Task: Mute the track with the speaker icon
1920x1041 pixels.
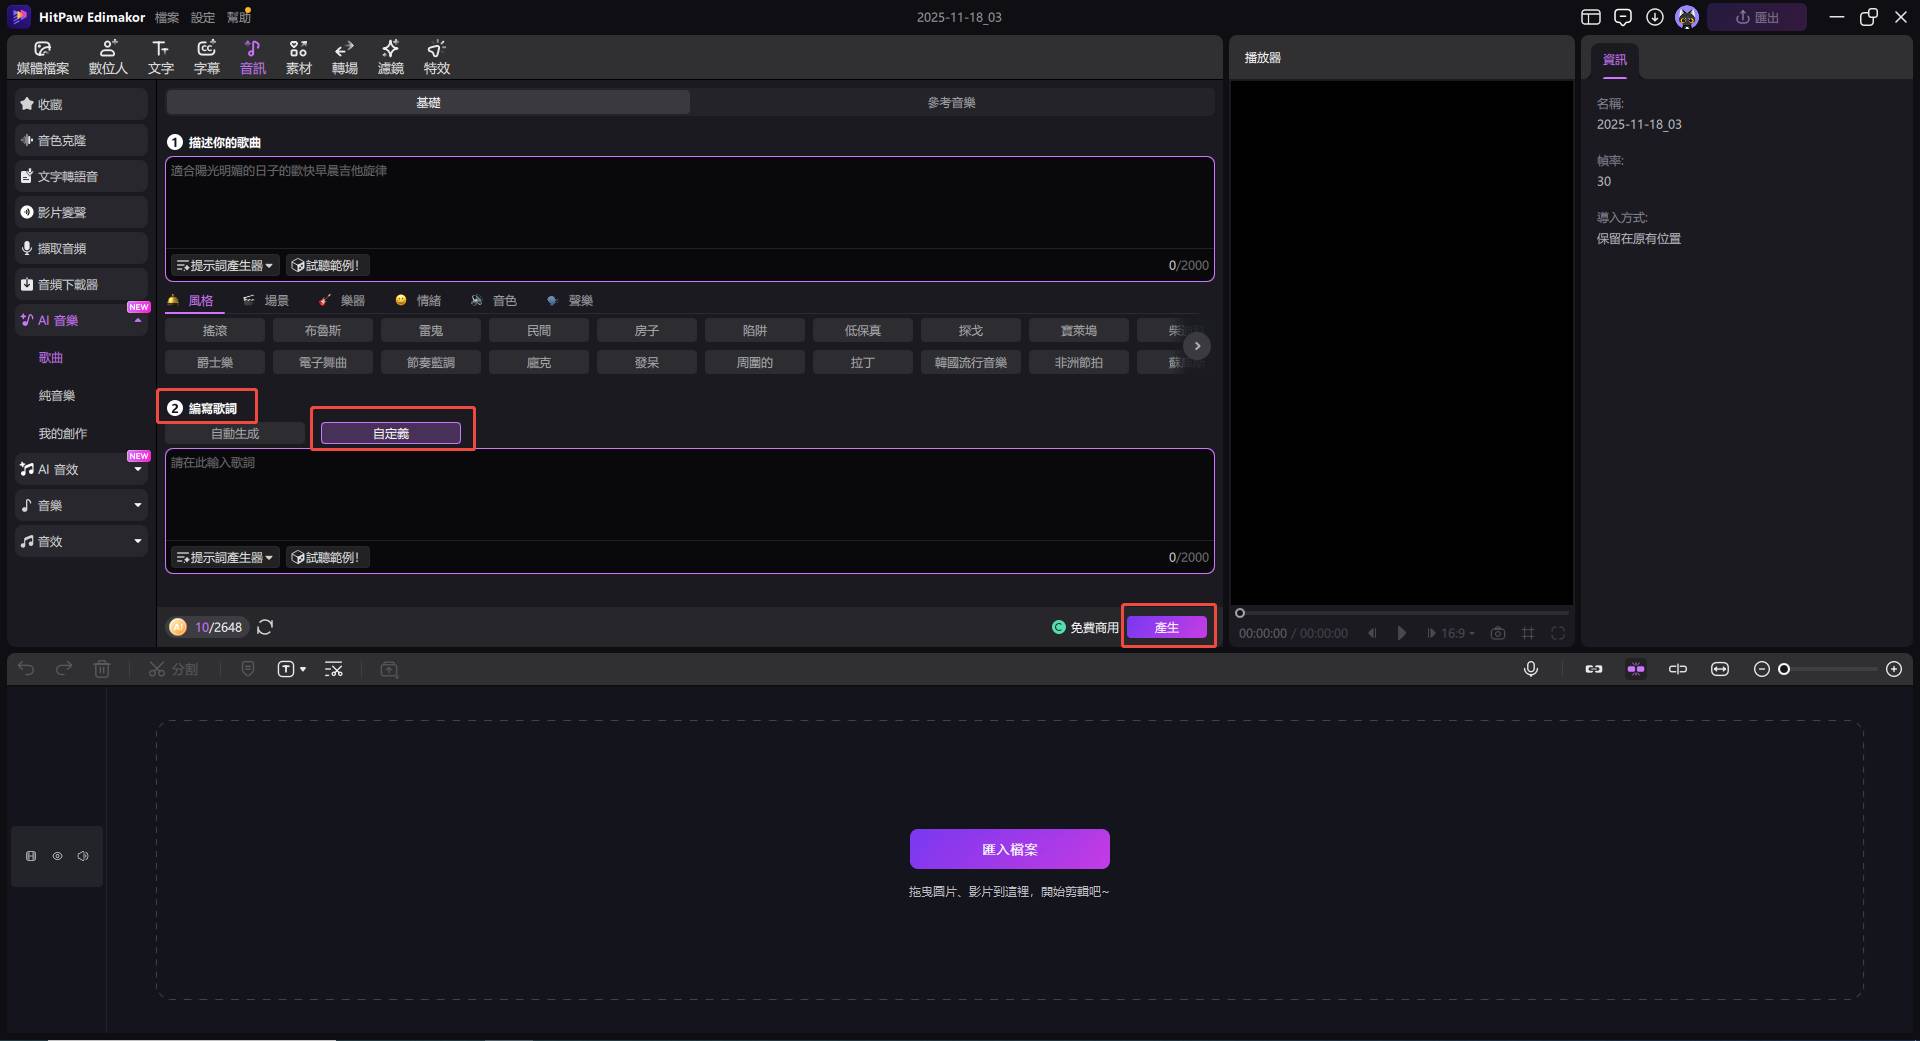Action: pos(83,856)
